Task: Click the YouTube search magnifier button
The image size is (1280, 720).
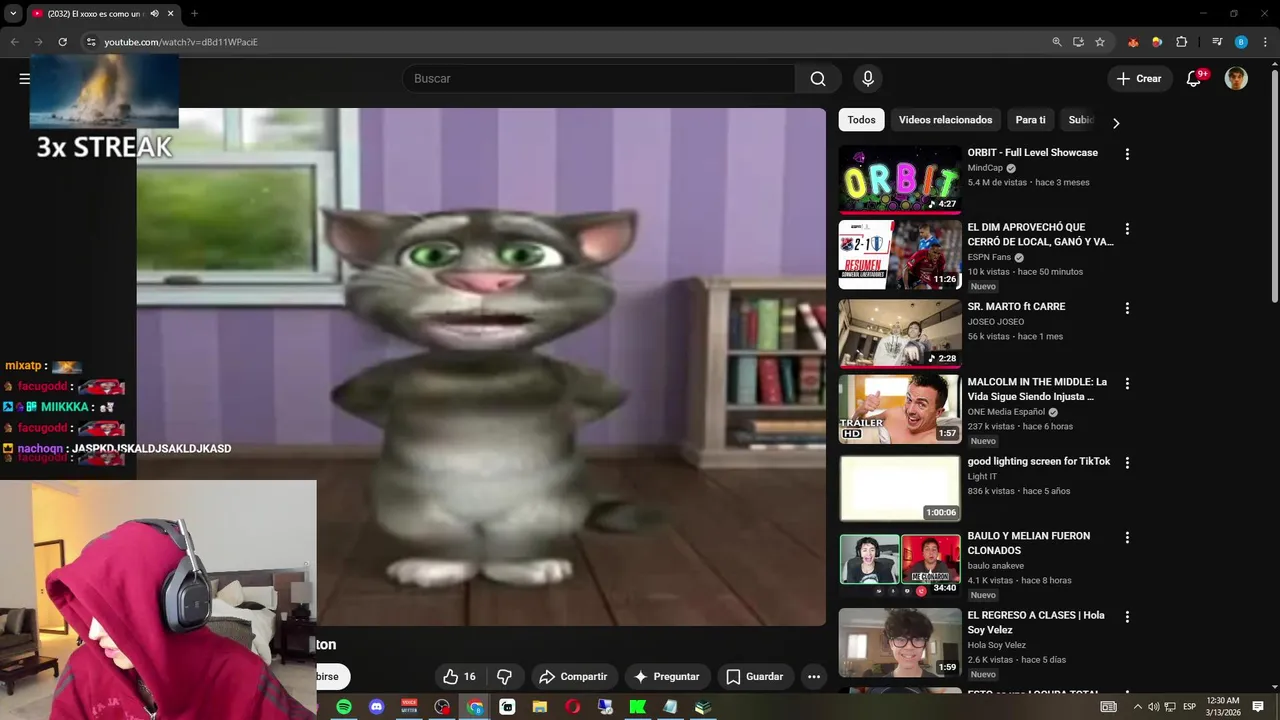Action: pyautogui.click(x=818, y=79)
